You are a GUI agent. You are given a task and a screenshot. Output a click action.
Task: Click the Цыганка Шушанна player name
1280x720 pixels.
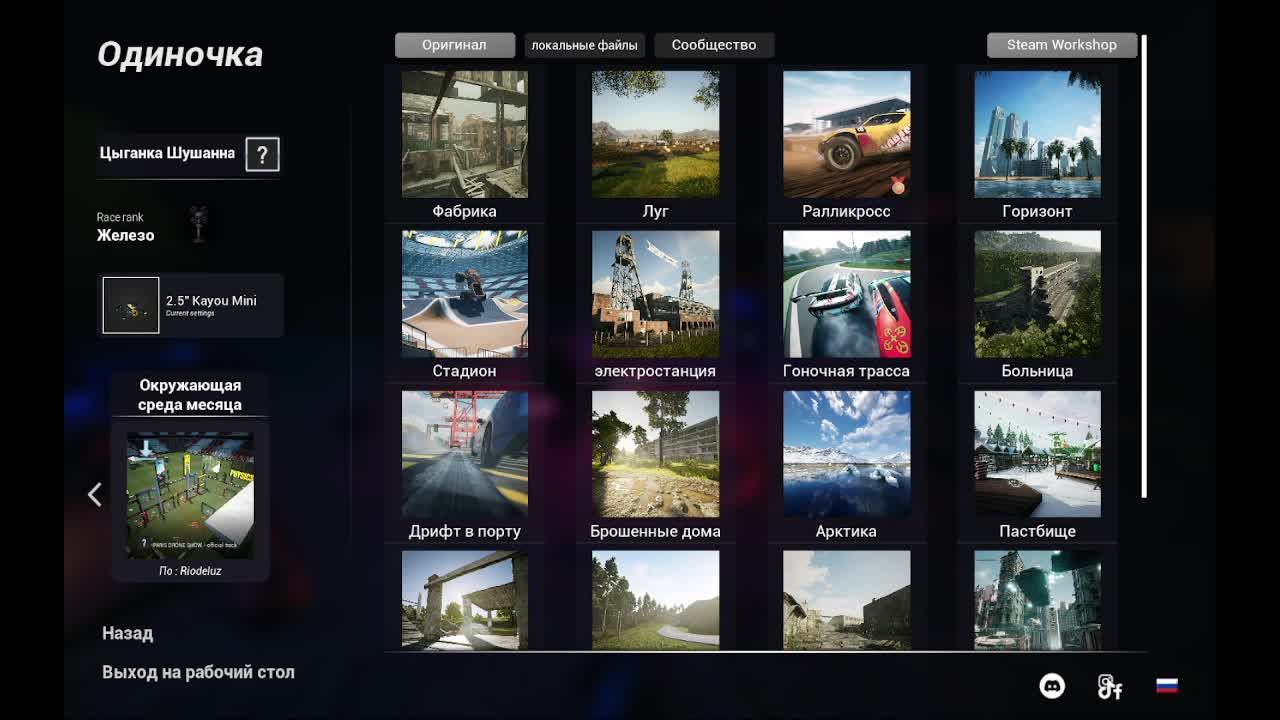click(x=167, y=153)
